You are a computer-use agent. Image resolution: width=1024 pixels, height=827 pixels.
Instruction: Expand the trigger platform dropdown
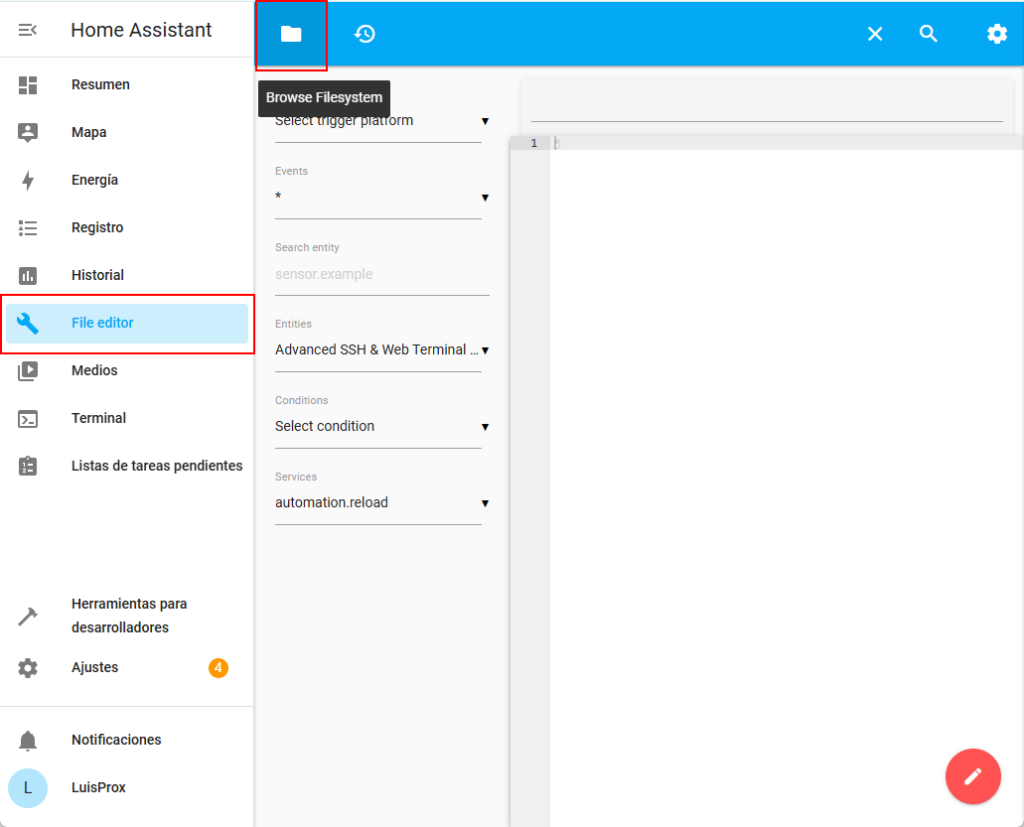378,122
